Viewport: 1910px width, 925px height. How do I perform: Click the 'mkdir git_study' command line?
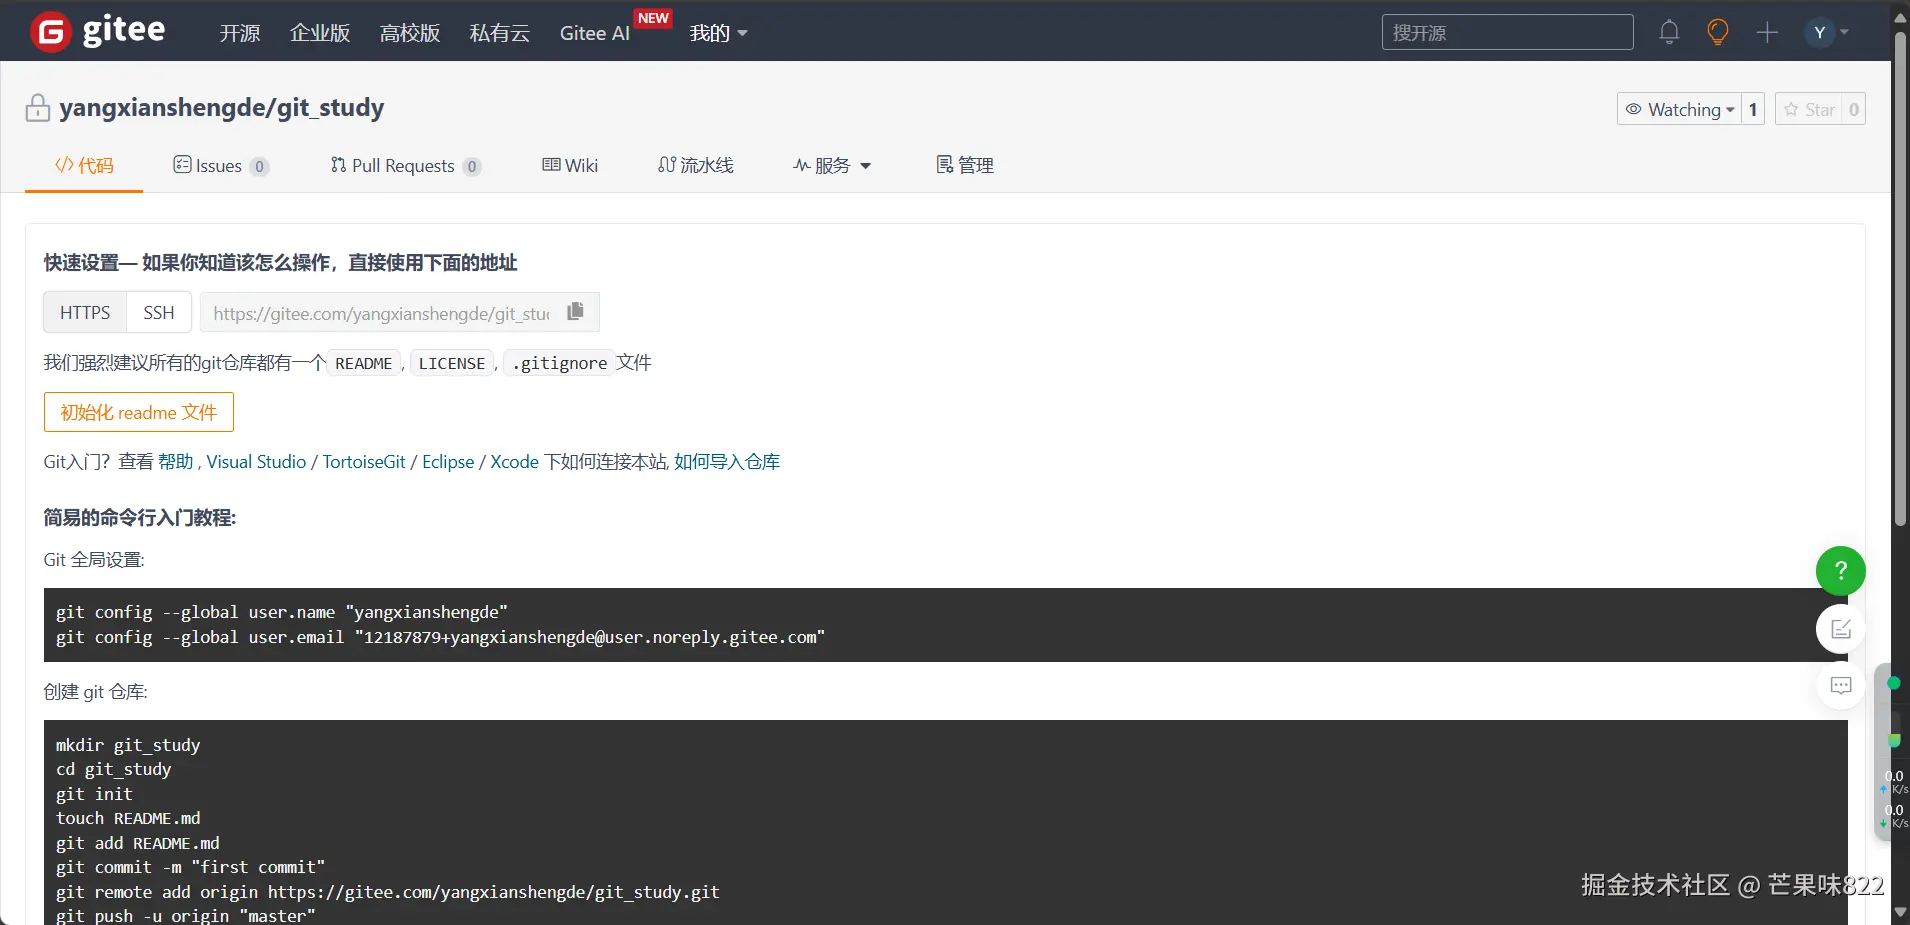click(x=128, y=745)
